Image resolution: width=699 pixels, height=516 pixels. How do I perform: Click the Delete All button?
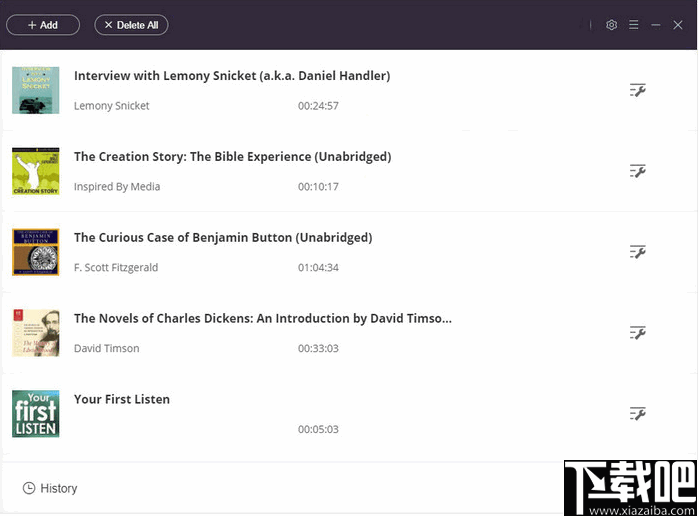point(131,25)
